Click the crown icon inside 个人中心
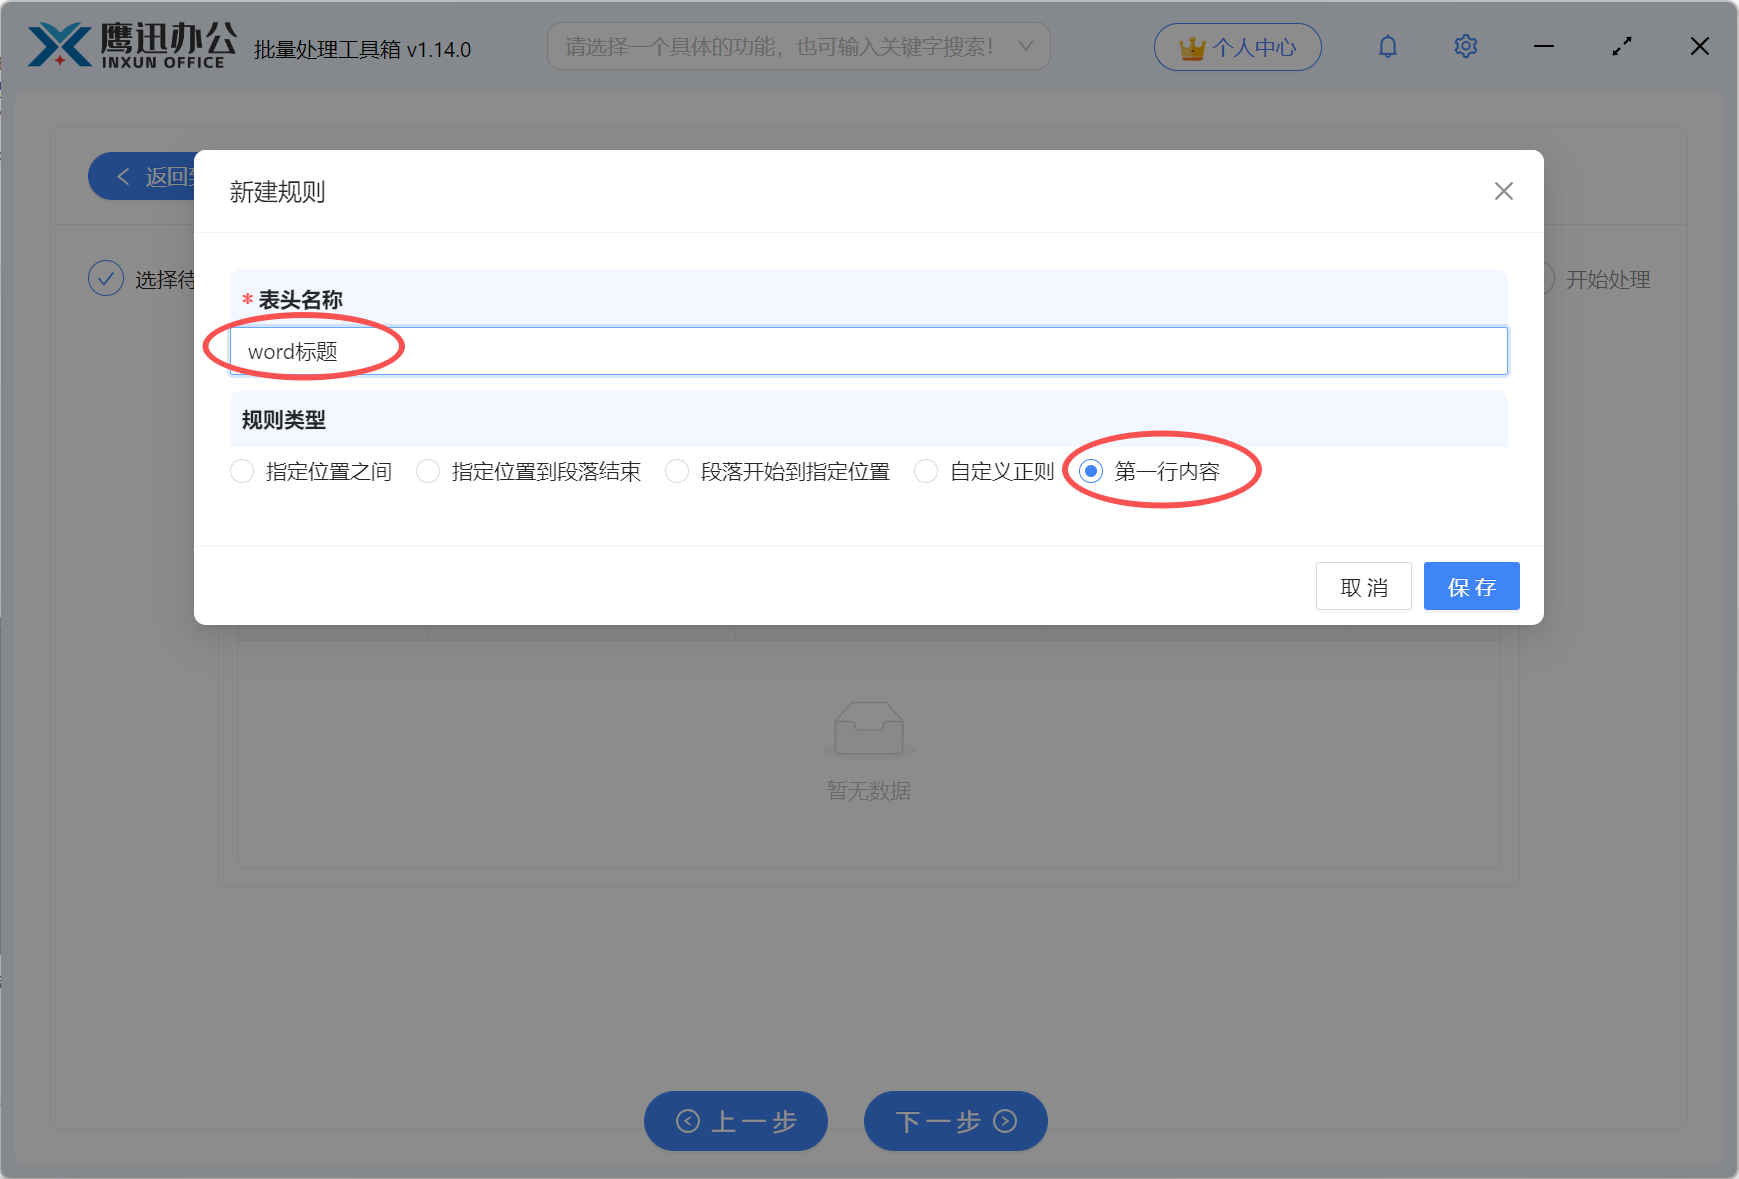Image resolution: width=1739 pixels, height=1179 pixels. (x=1191, y=46)
